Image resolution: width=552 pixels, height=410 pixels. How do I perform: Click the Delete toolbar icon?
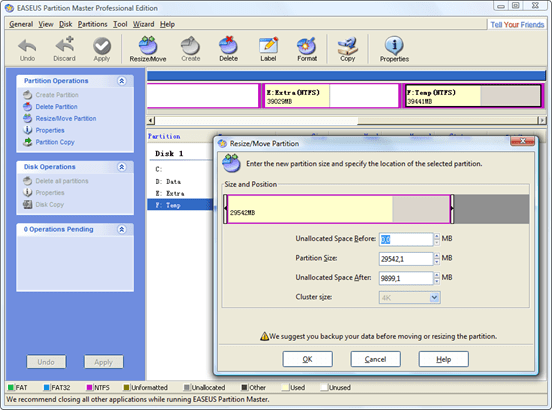(228, 46)
